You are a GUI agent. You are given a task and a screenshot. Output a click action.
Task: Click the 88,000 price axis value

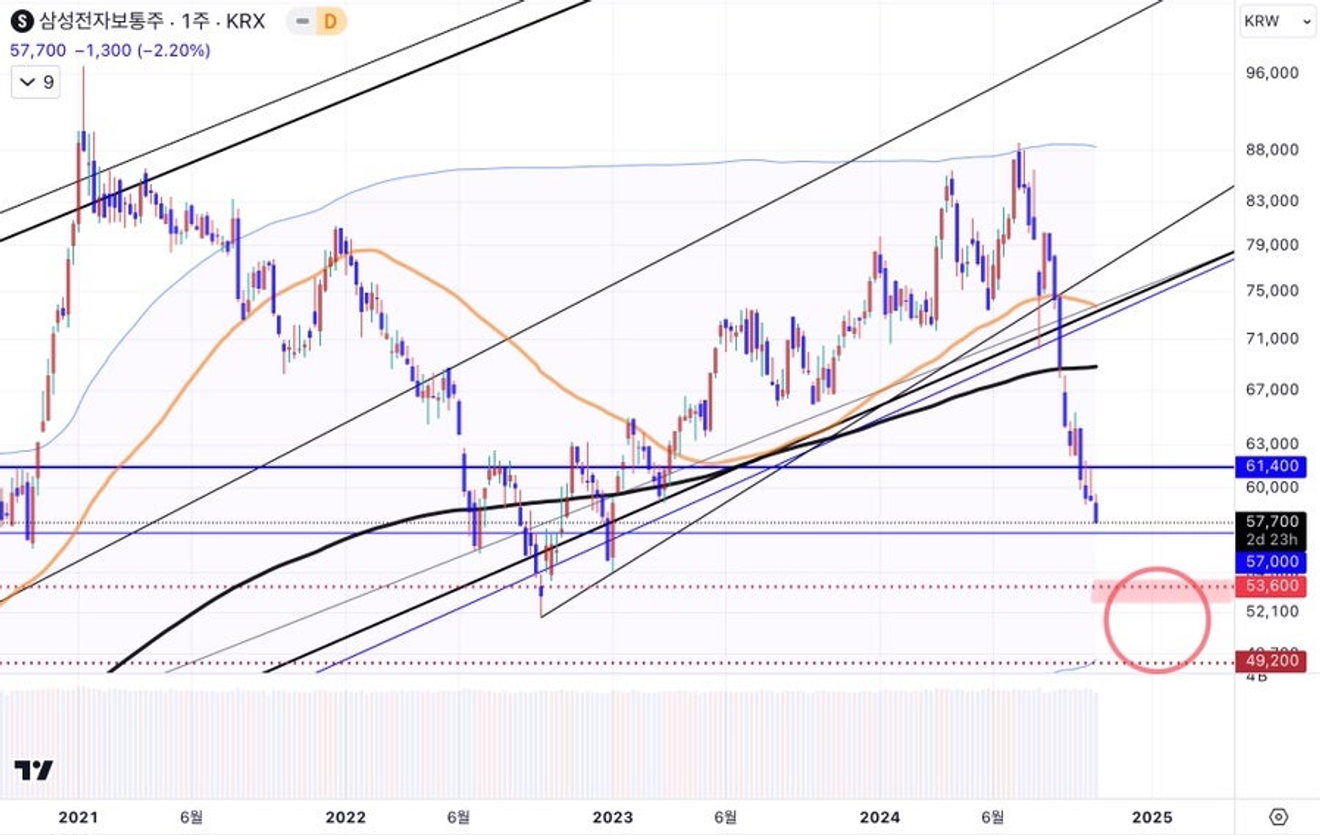point(1270,150)
